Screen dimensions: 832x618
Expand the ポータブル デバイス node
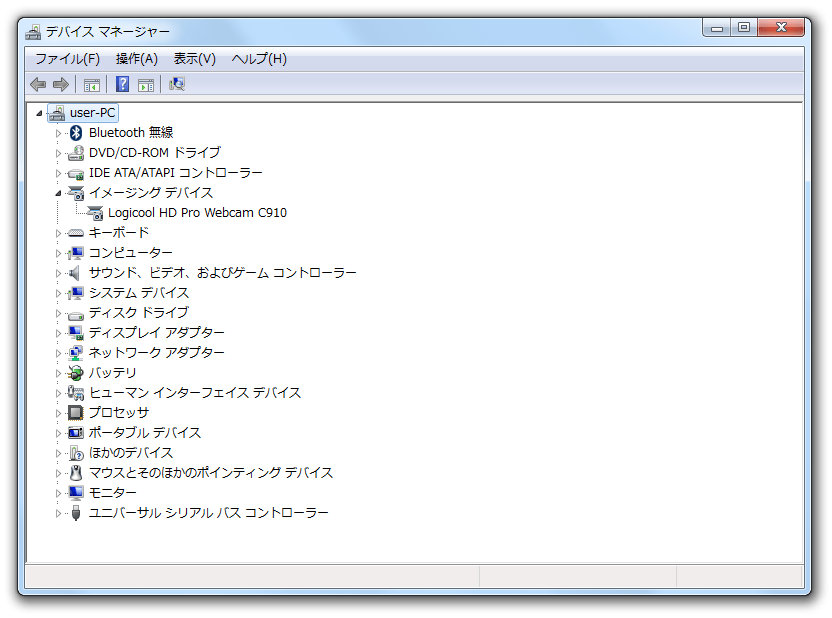point(58,433)
